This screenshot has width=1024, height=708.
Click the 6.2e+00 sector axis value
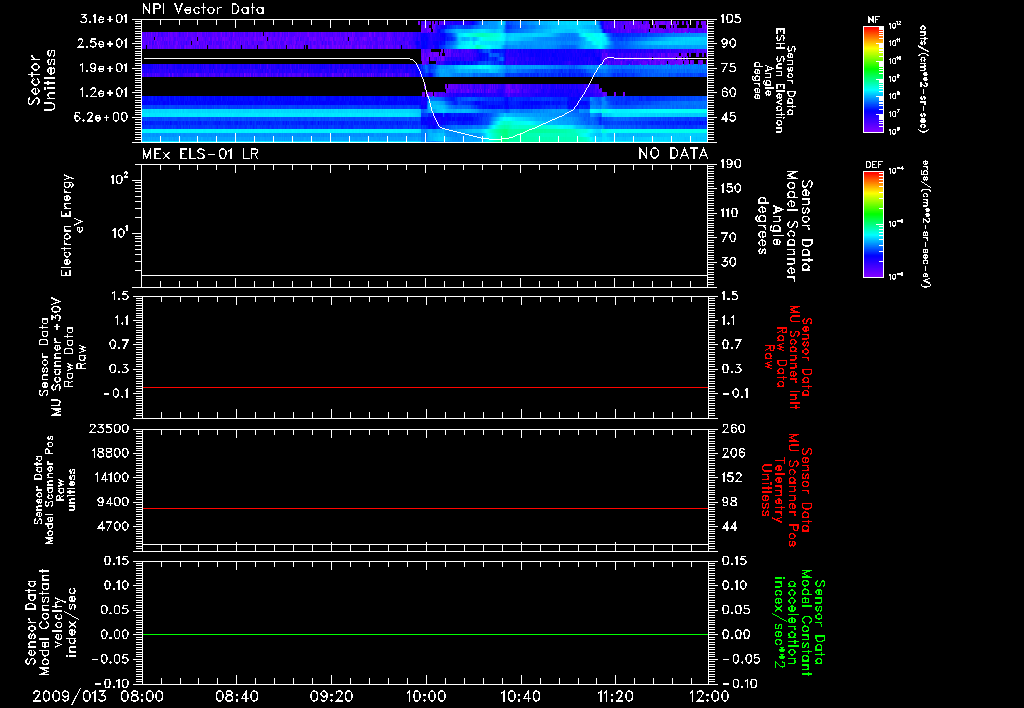103,117
